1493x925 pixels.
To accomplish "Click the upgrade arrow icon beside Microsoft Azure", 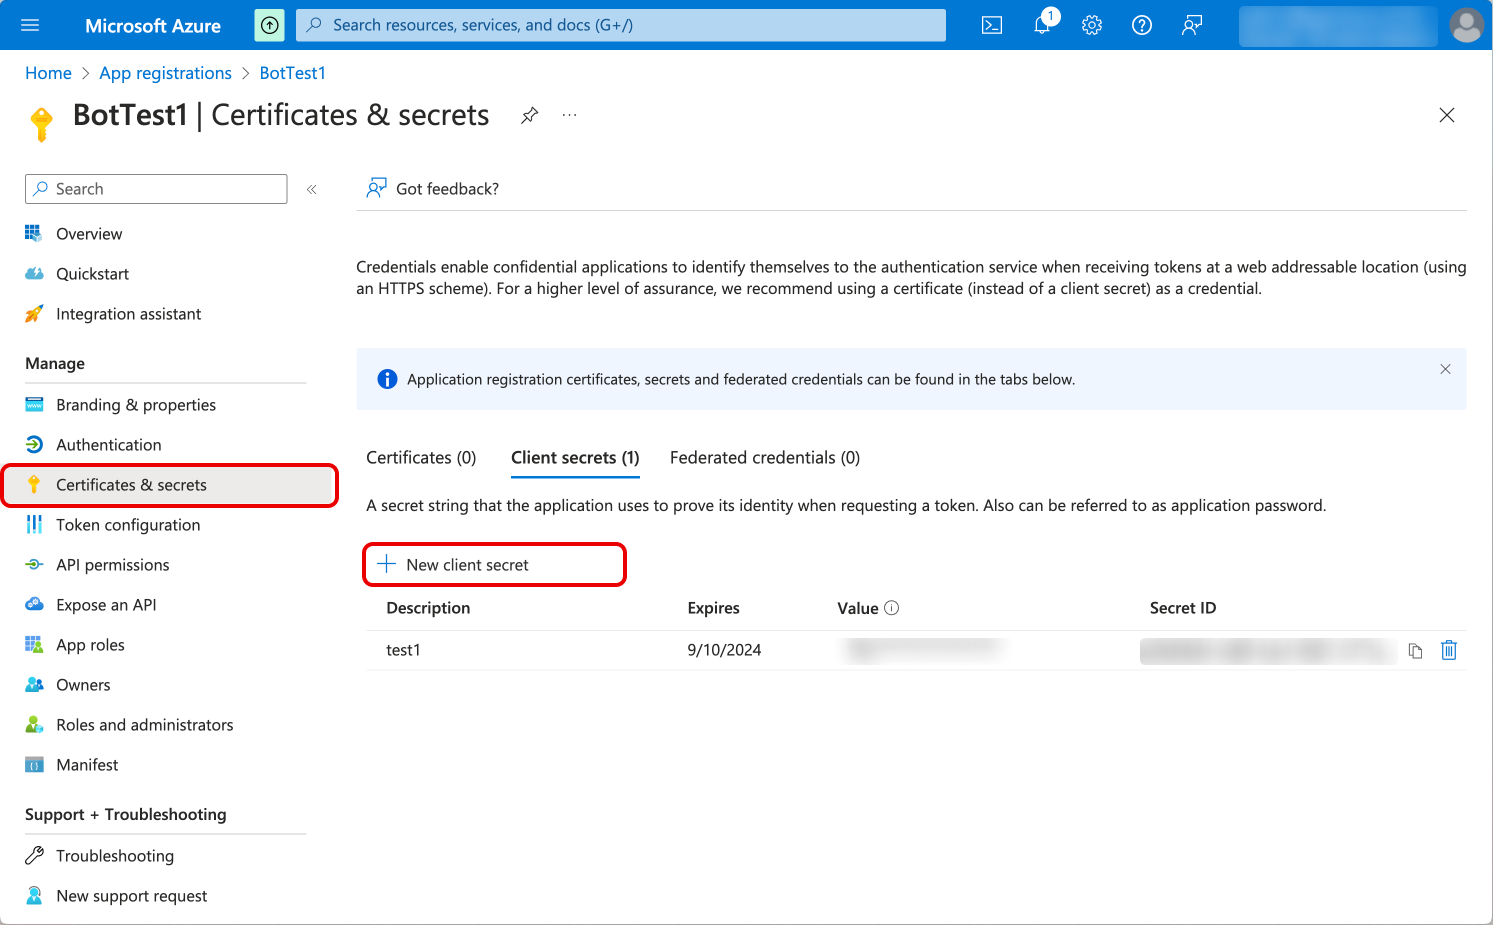I will [x=270, y=25].
